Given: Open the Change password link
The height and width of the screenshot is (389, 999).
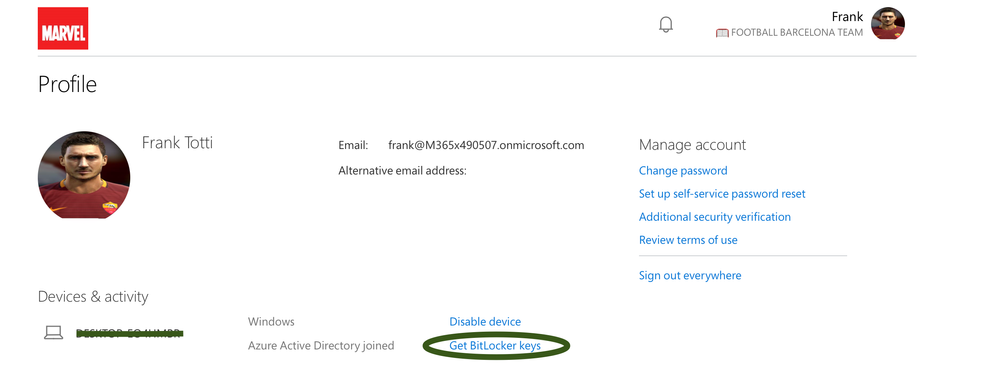Looking at the screenshot, I should click(x=683, y=171).
